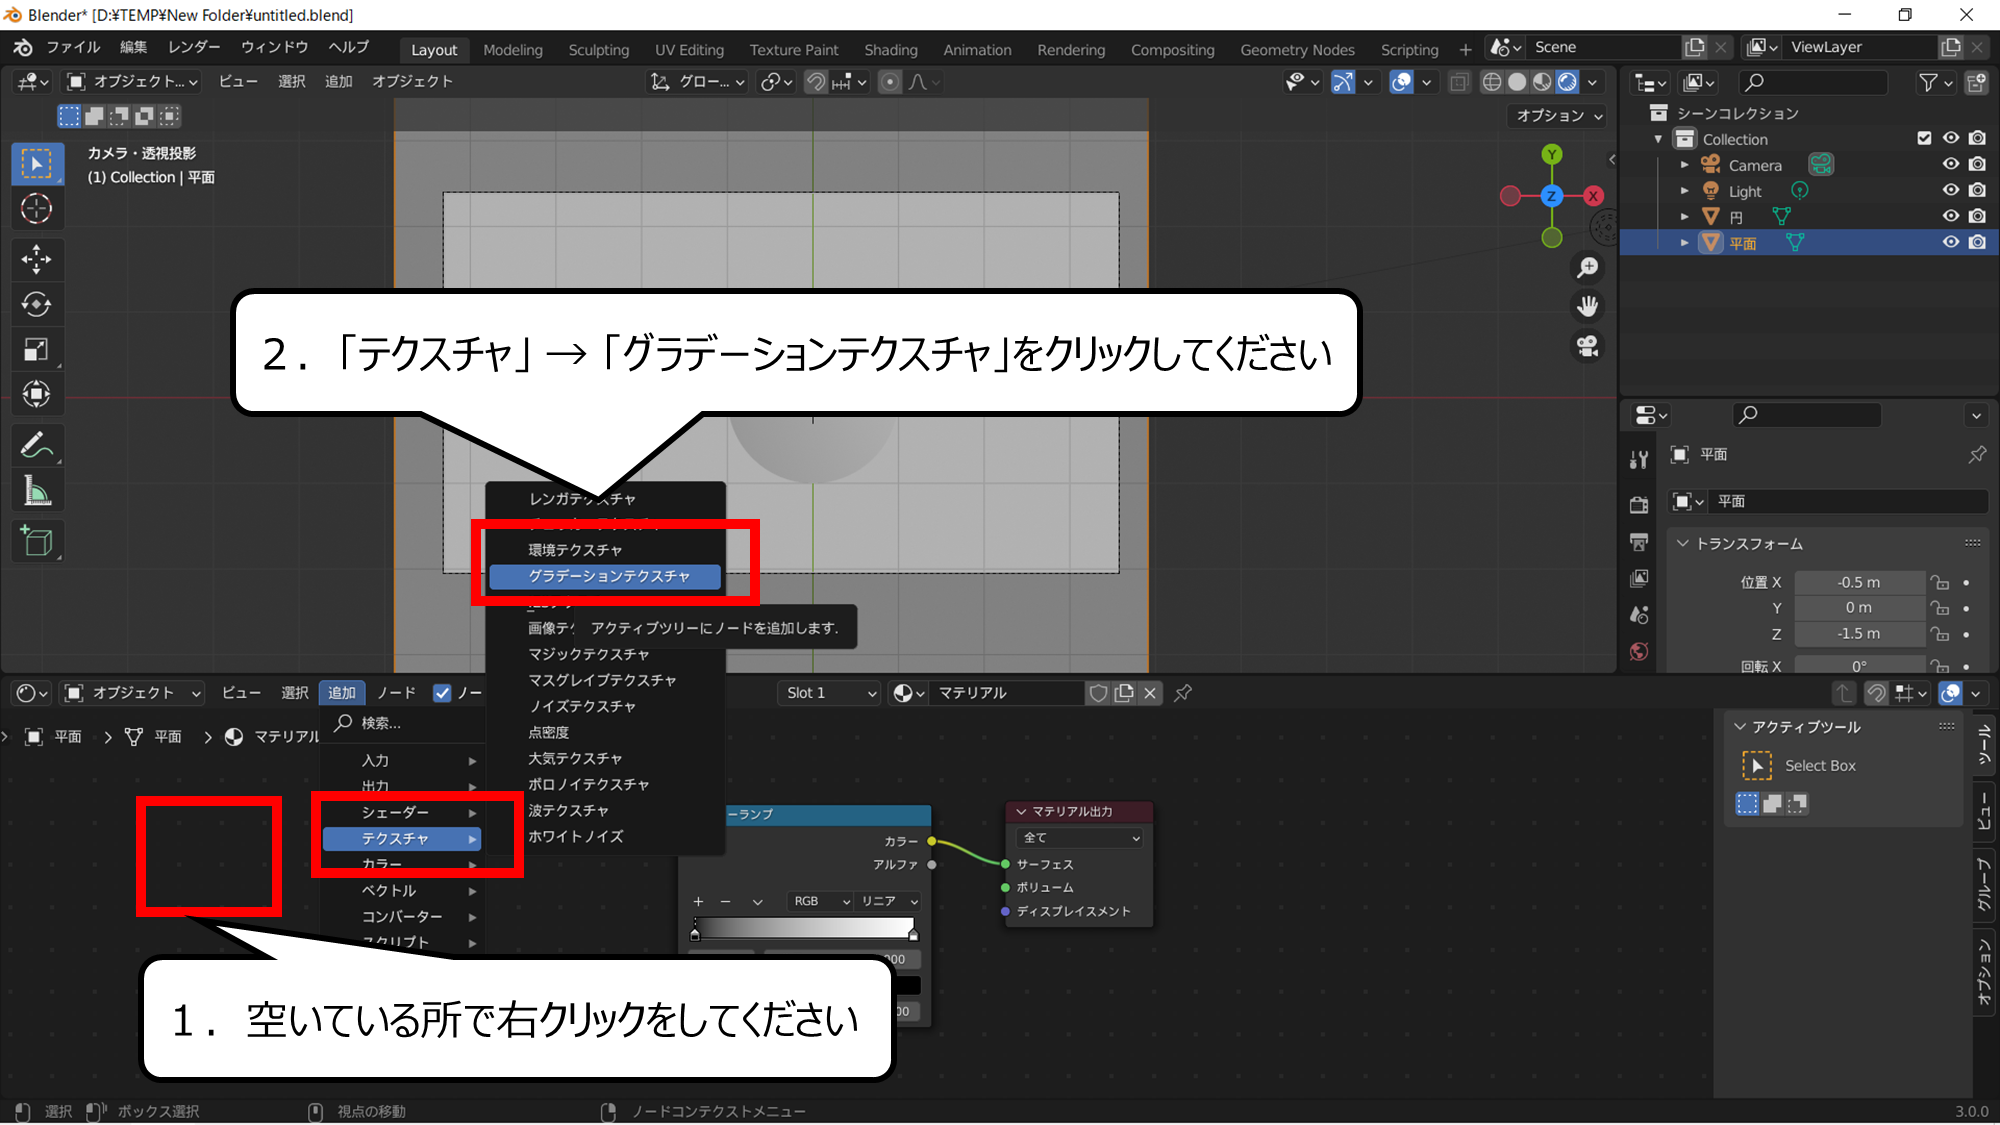Open the 全て target dropdown in material output
The height and width of the screenshot is (1125, 2000).
[x=1079, y=838]
